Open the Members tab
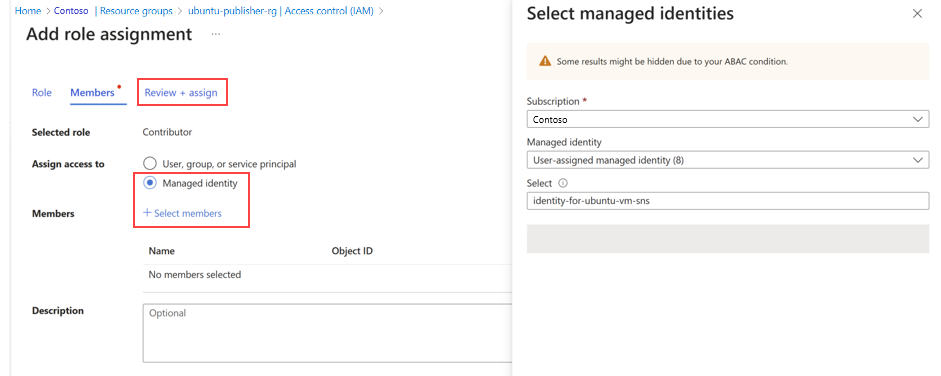941x376 pixels. pyautogui.click(x=92, y=93)
